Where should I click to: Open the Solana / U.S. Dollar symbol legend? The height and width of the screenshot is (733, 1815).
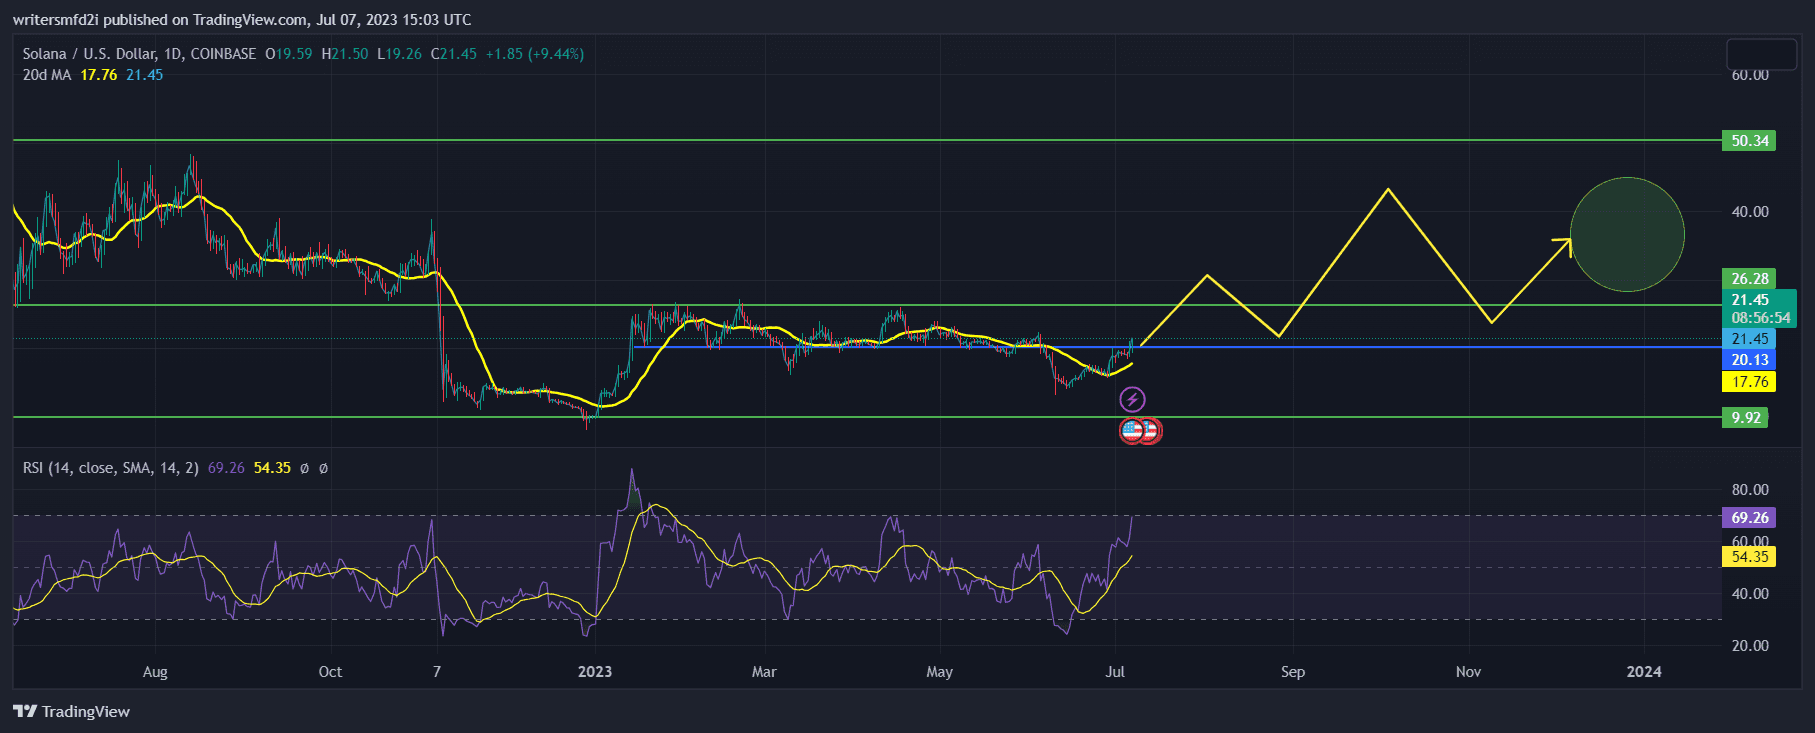click(x=139, y=54)
